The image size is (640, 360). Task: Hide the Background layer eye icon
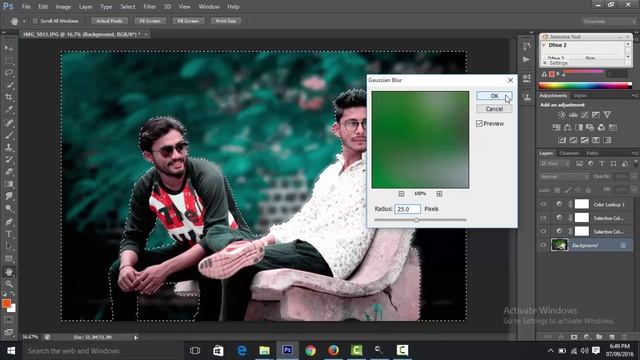pyautogui.click(x=543, y=245)
